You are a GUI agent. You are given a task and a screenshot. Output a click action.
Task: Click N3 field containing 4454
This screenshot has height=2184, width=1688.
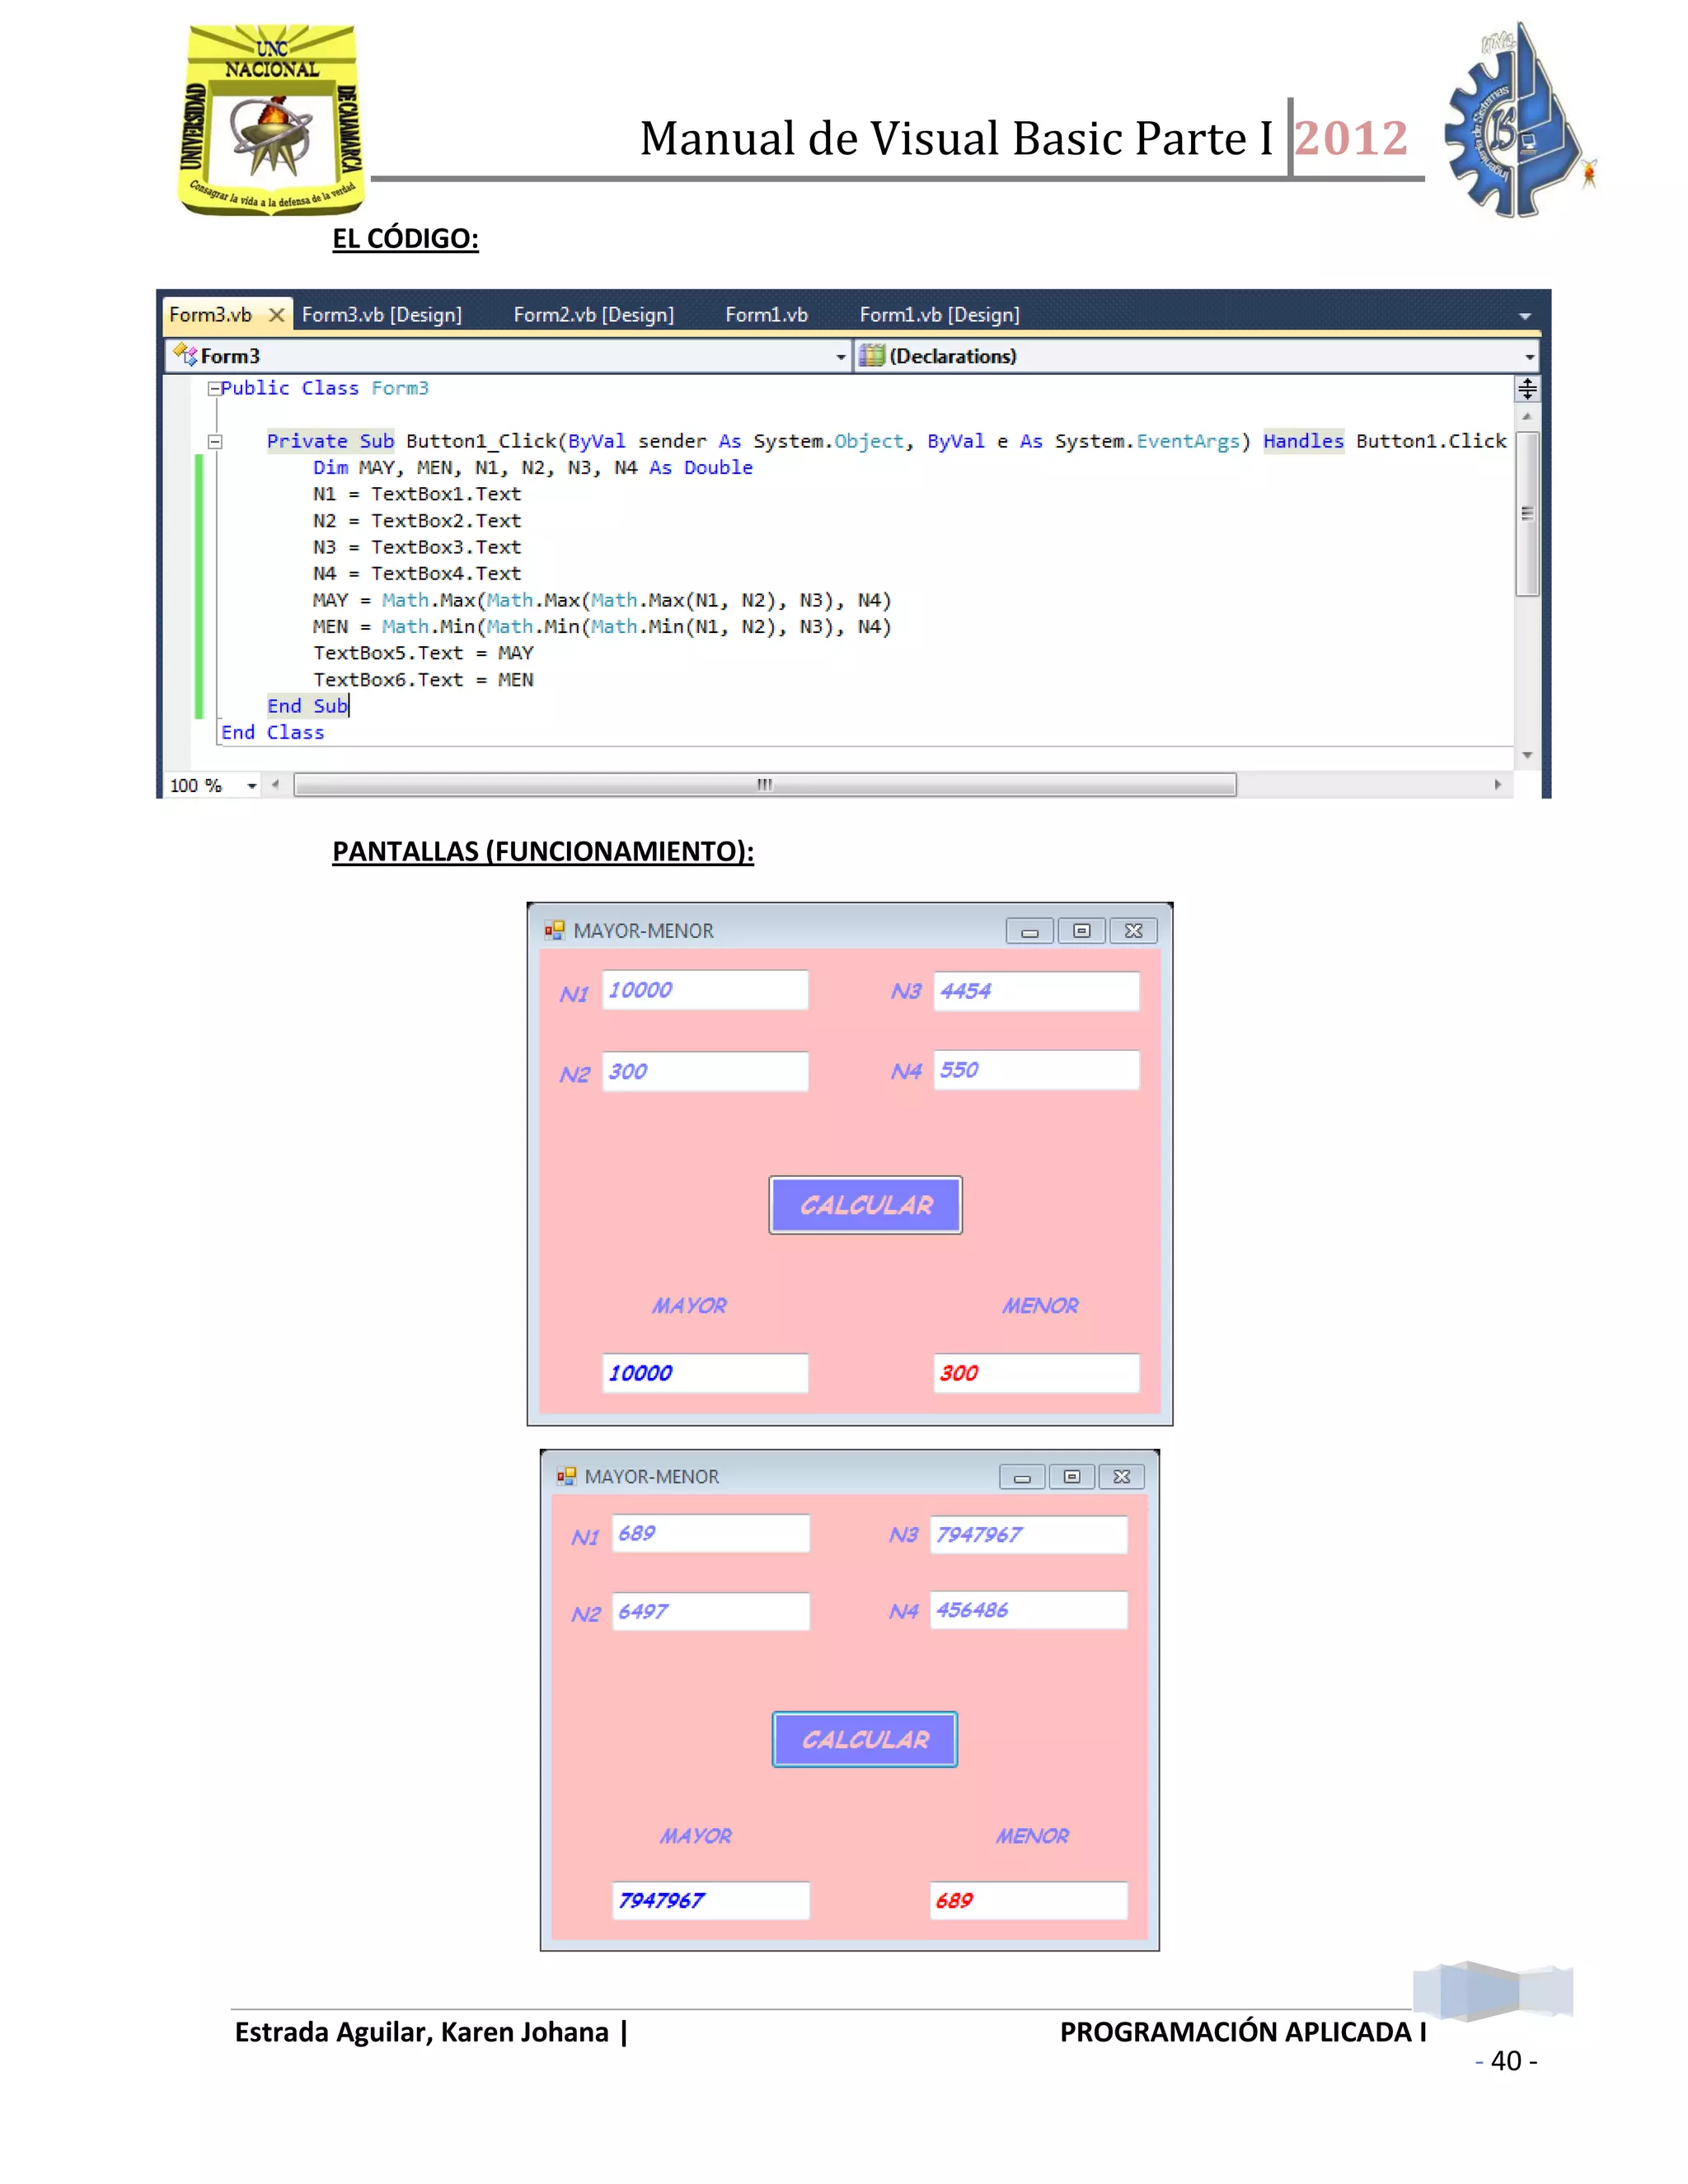tap(1036, 991)
